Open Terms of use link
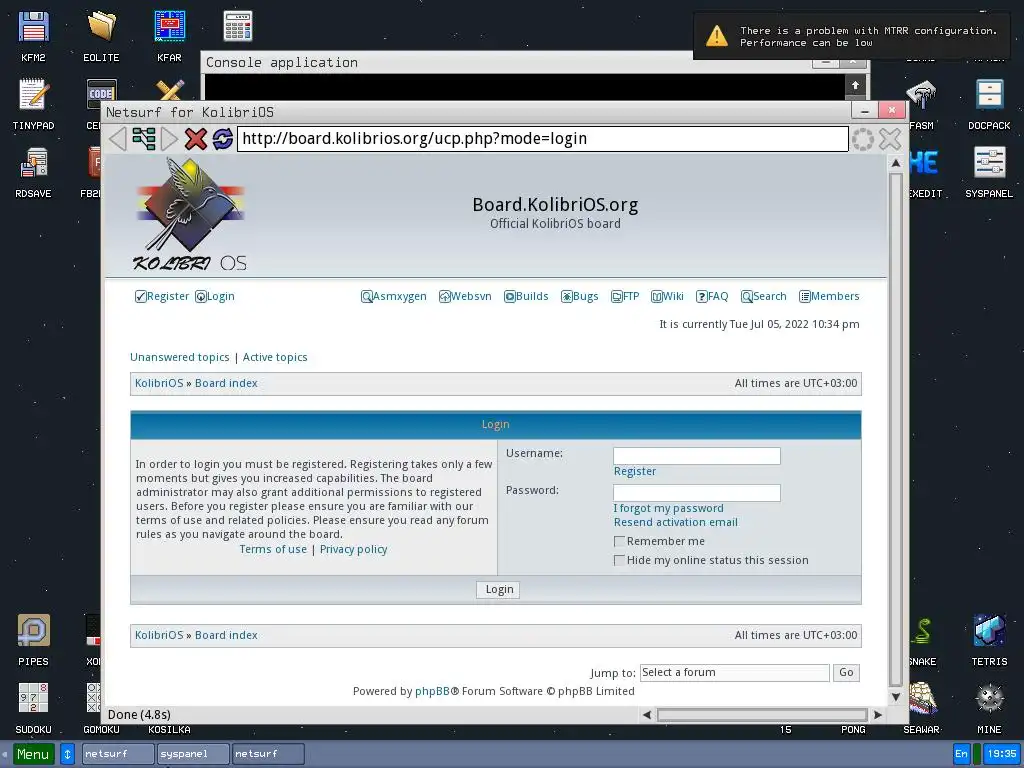The height and width of the screenshot is (768, 1024). [x=273, y=549]
